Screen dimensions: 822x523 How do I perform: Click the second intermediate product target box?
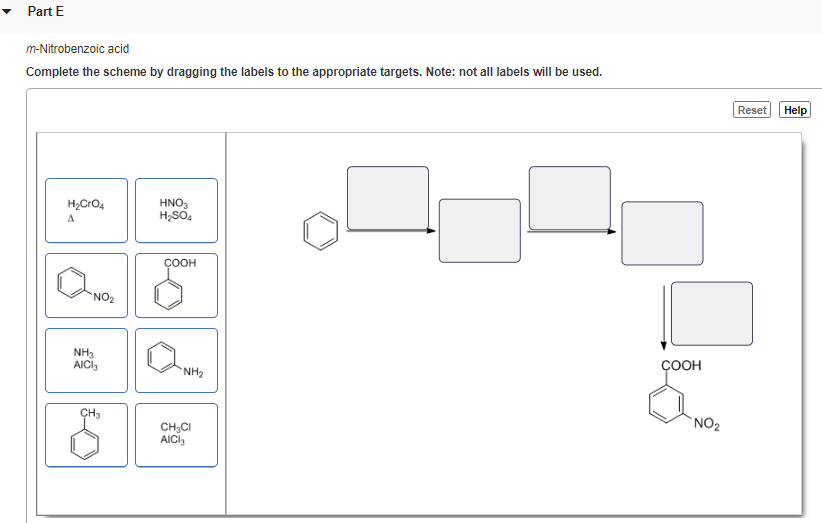(x=662, y=233)
